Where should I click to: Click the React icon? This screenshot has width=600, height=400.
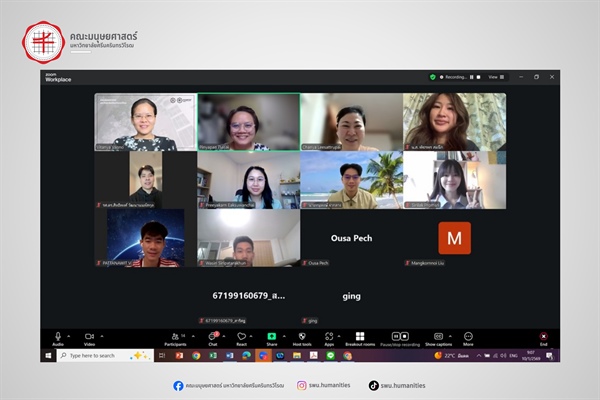point(241,337)
